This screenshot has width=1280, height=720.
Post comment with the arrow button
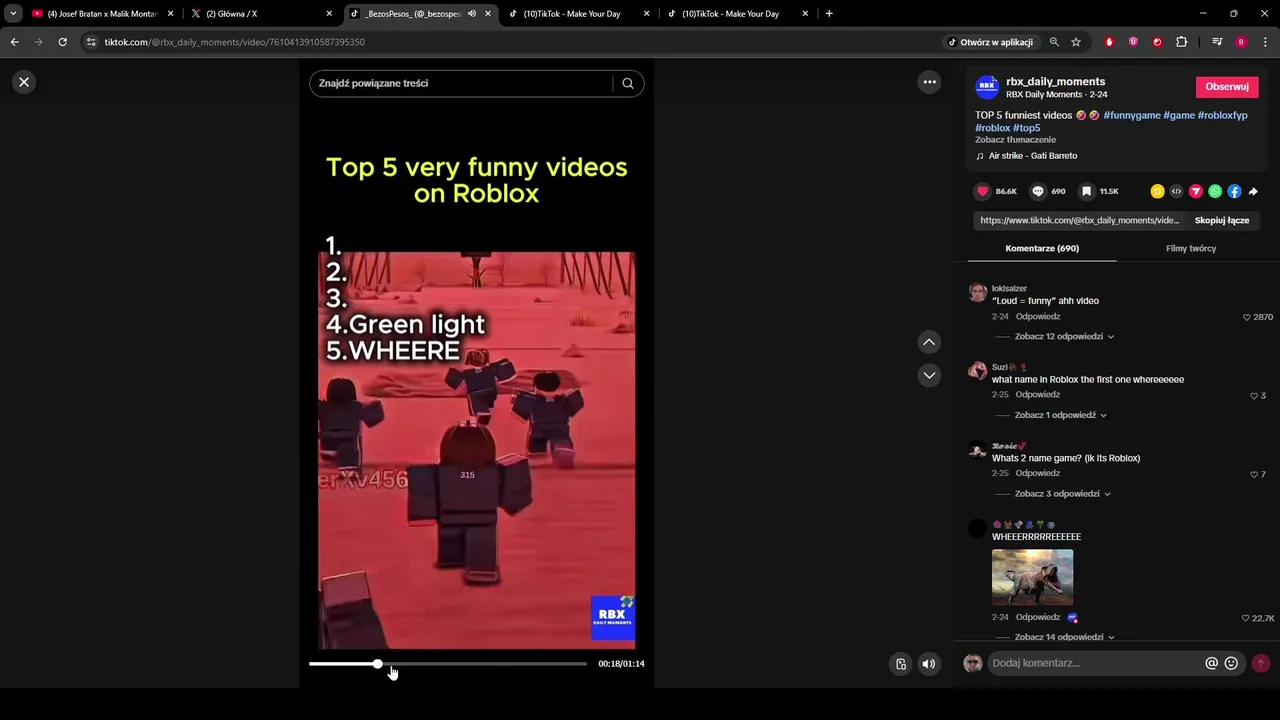tap(1261, 663)
